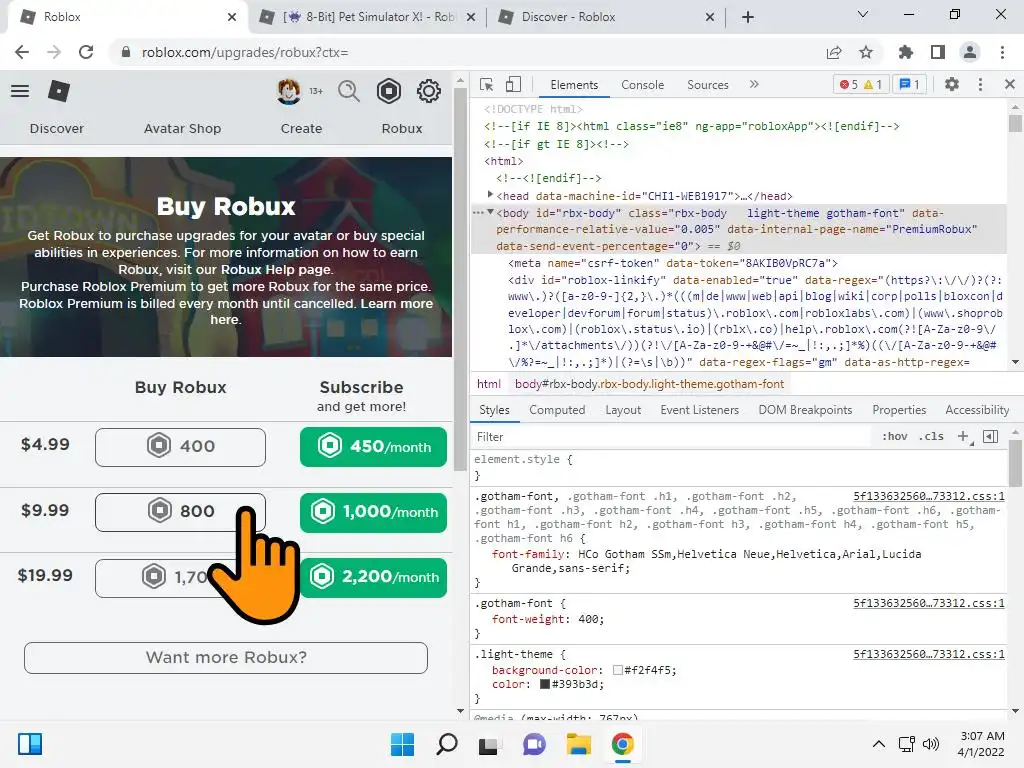This screenshot has height=768, width=1024.
Task: Open Chrome three-dot menu
Action: (1002, 52)
